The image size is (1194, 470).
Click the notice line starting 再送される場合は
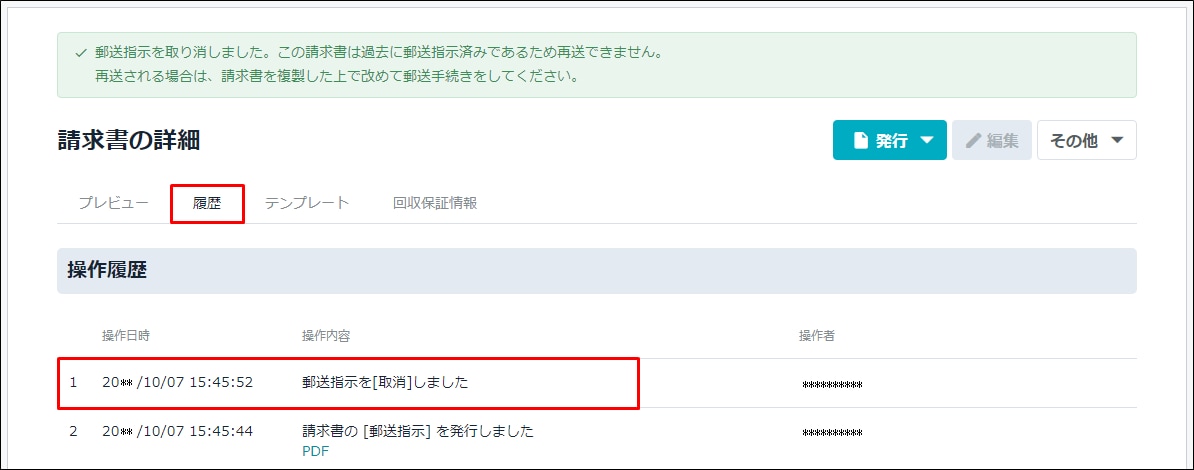point(336,76)
